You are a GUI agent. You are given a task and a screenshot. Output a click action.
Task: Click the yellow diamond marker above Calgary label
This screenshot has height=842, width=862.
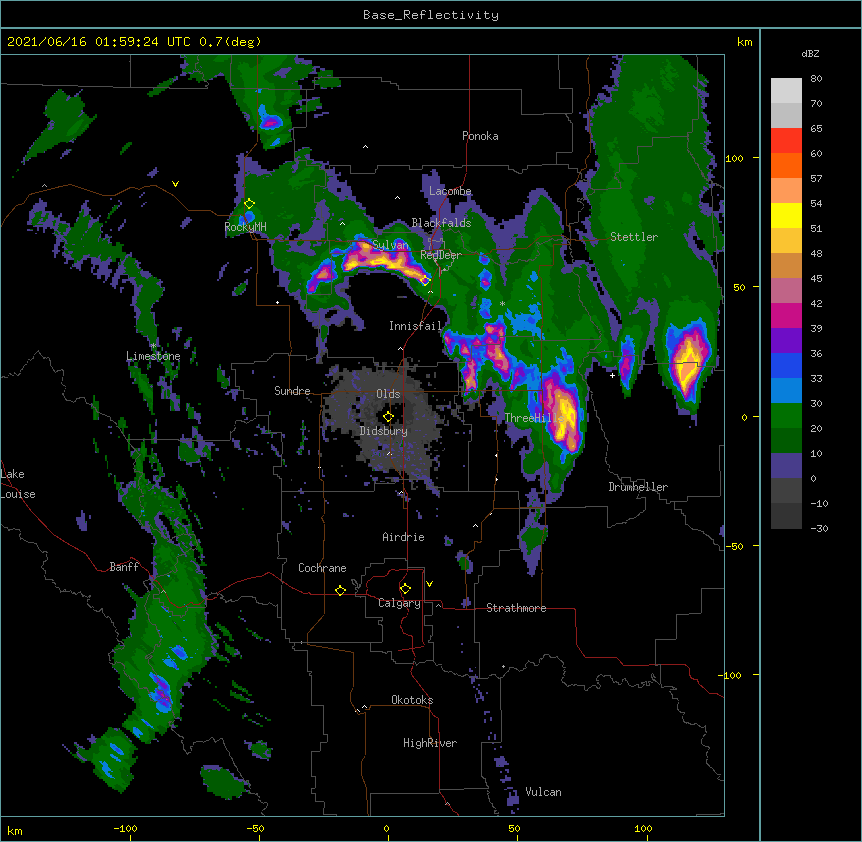click(405, 589)
